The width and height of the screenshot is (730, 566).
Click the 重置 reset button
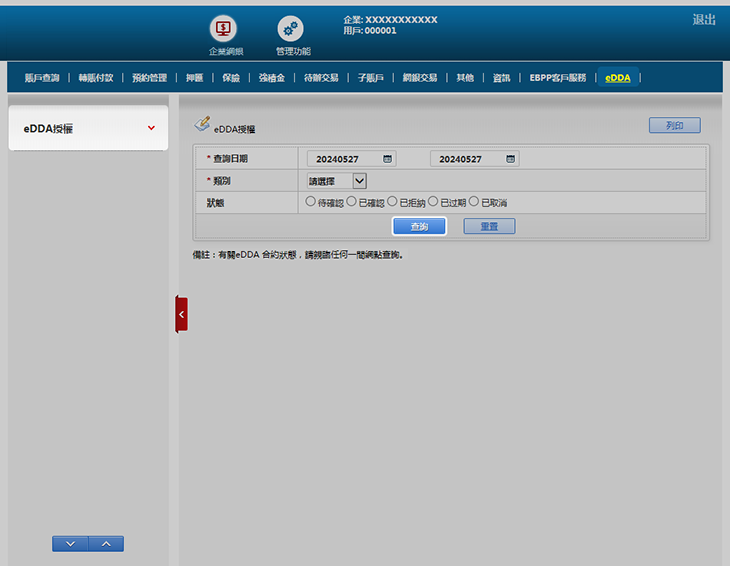point(489,227)
